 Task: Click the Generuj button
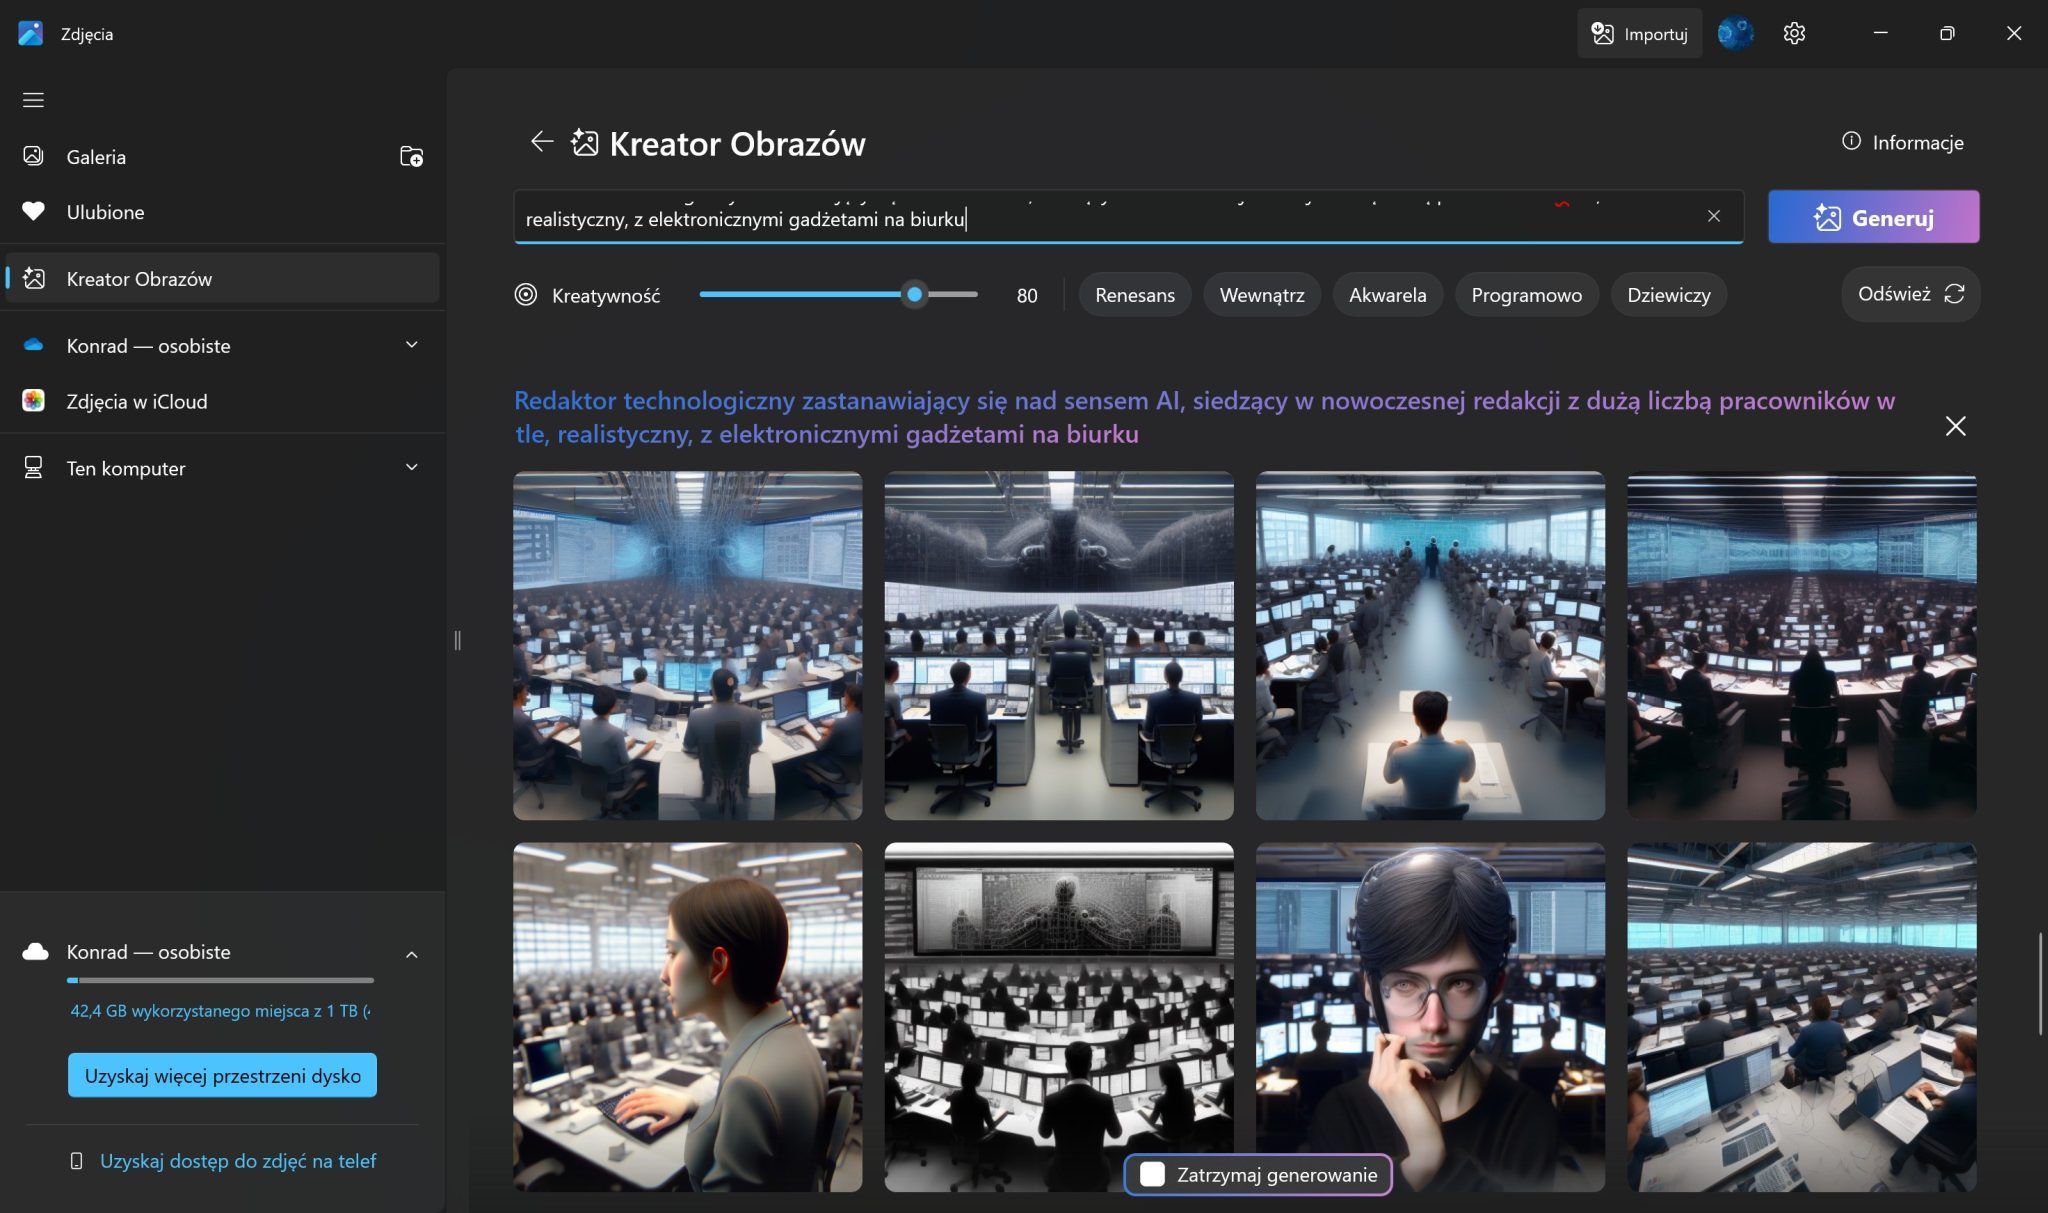[1873, 217]
